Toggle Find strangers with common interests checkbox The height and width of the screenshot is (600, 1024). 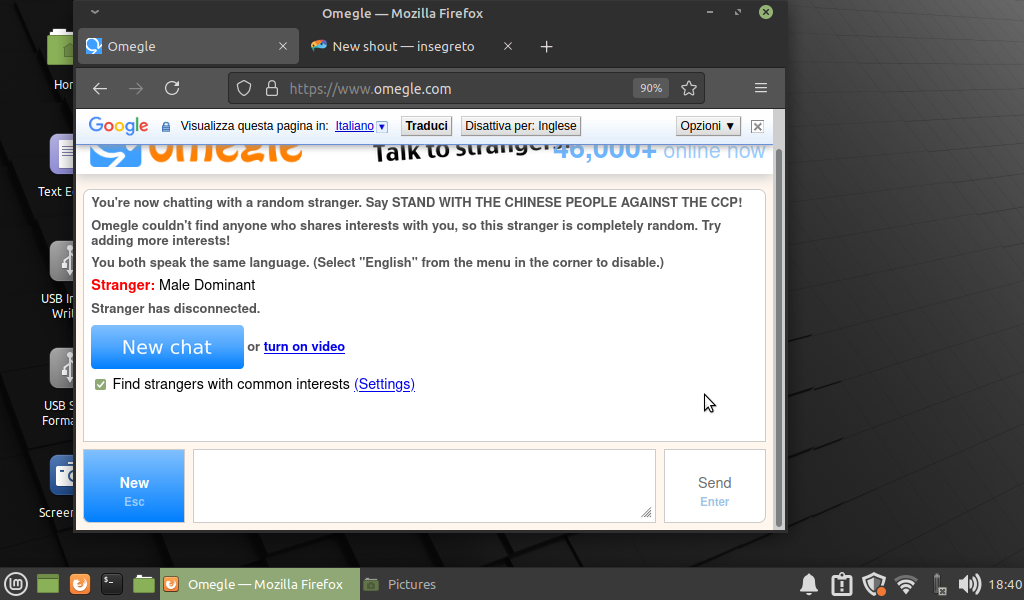tap(100, 385)
